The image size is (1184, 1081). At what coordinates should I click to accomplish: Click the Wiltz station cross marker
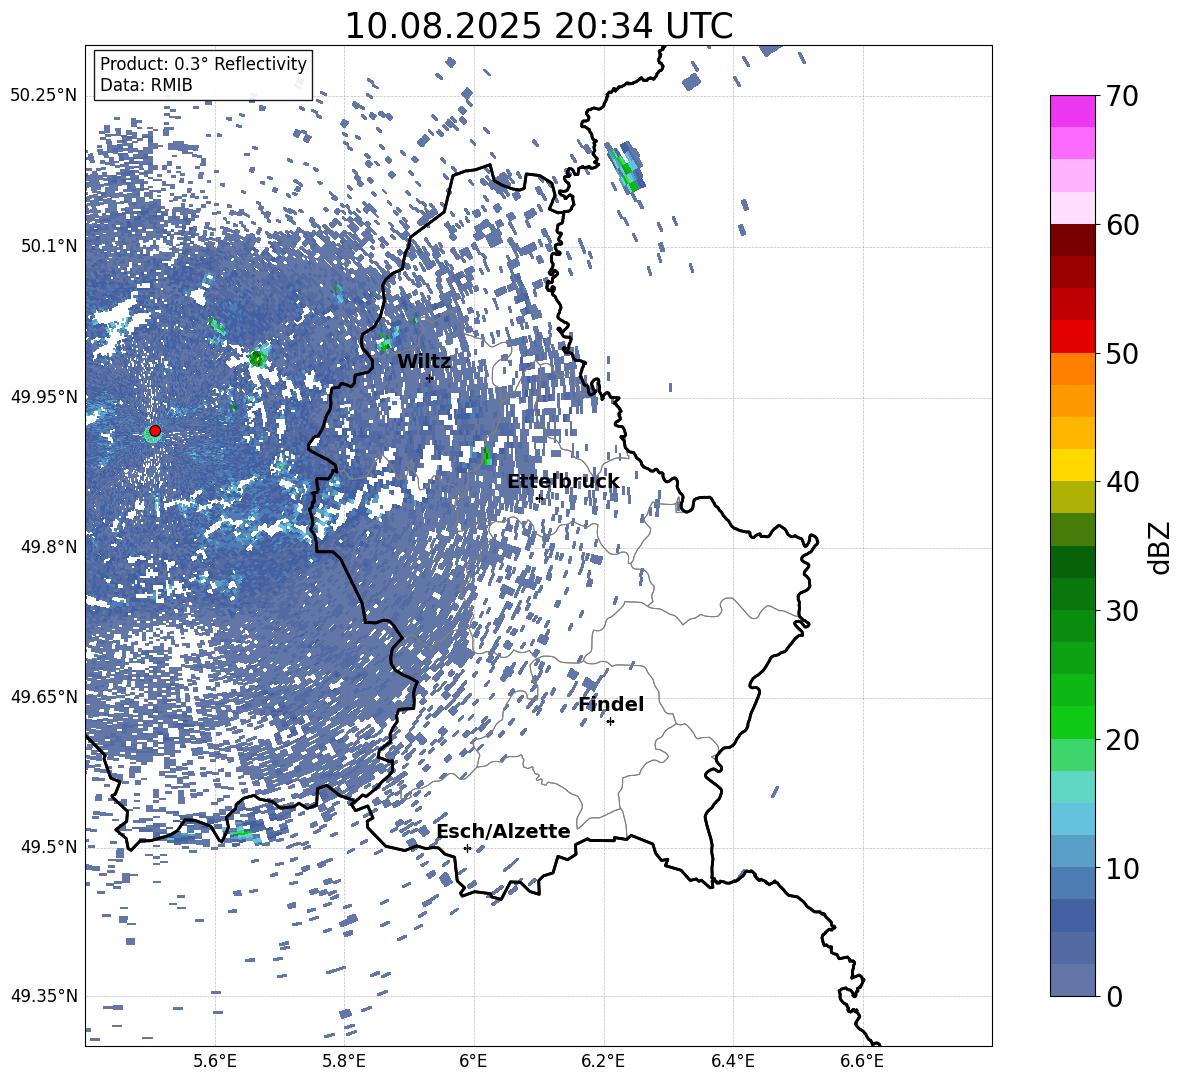point(430,378)
